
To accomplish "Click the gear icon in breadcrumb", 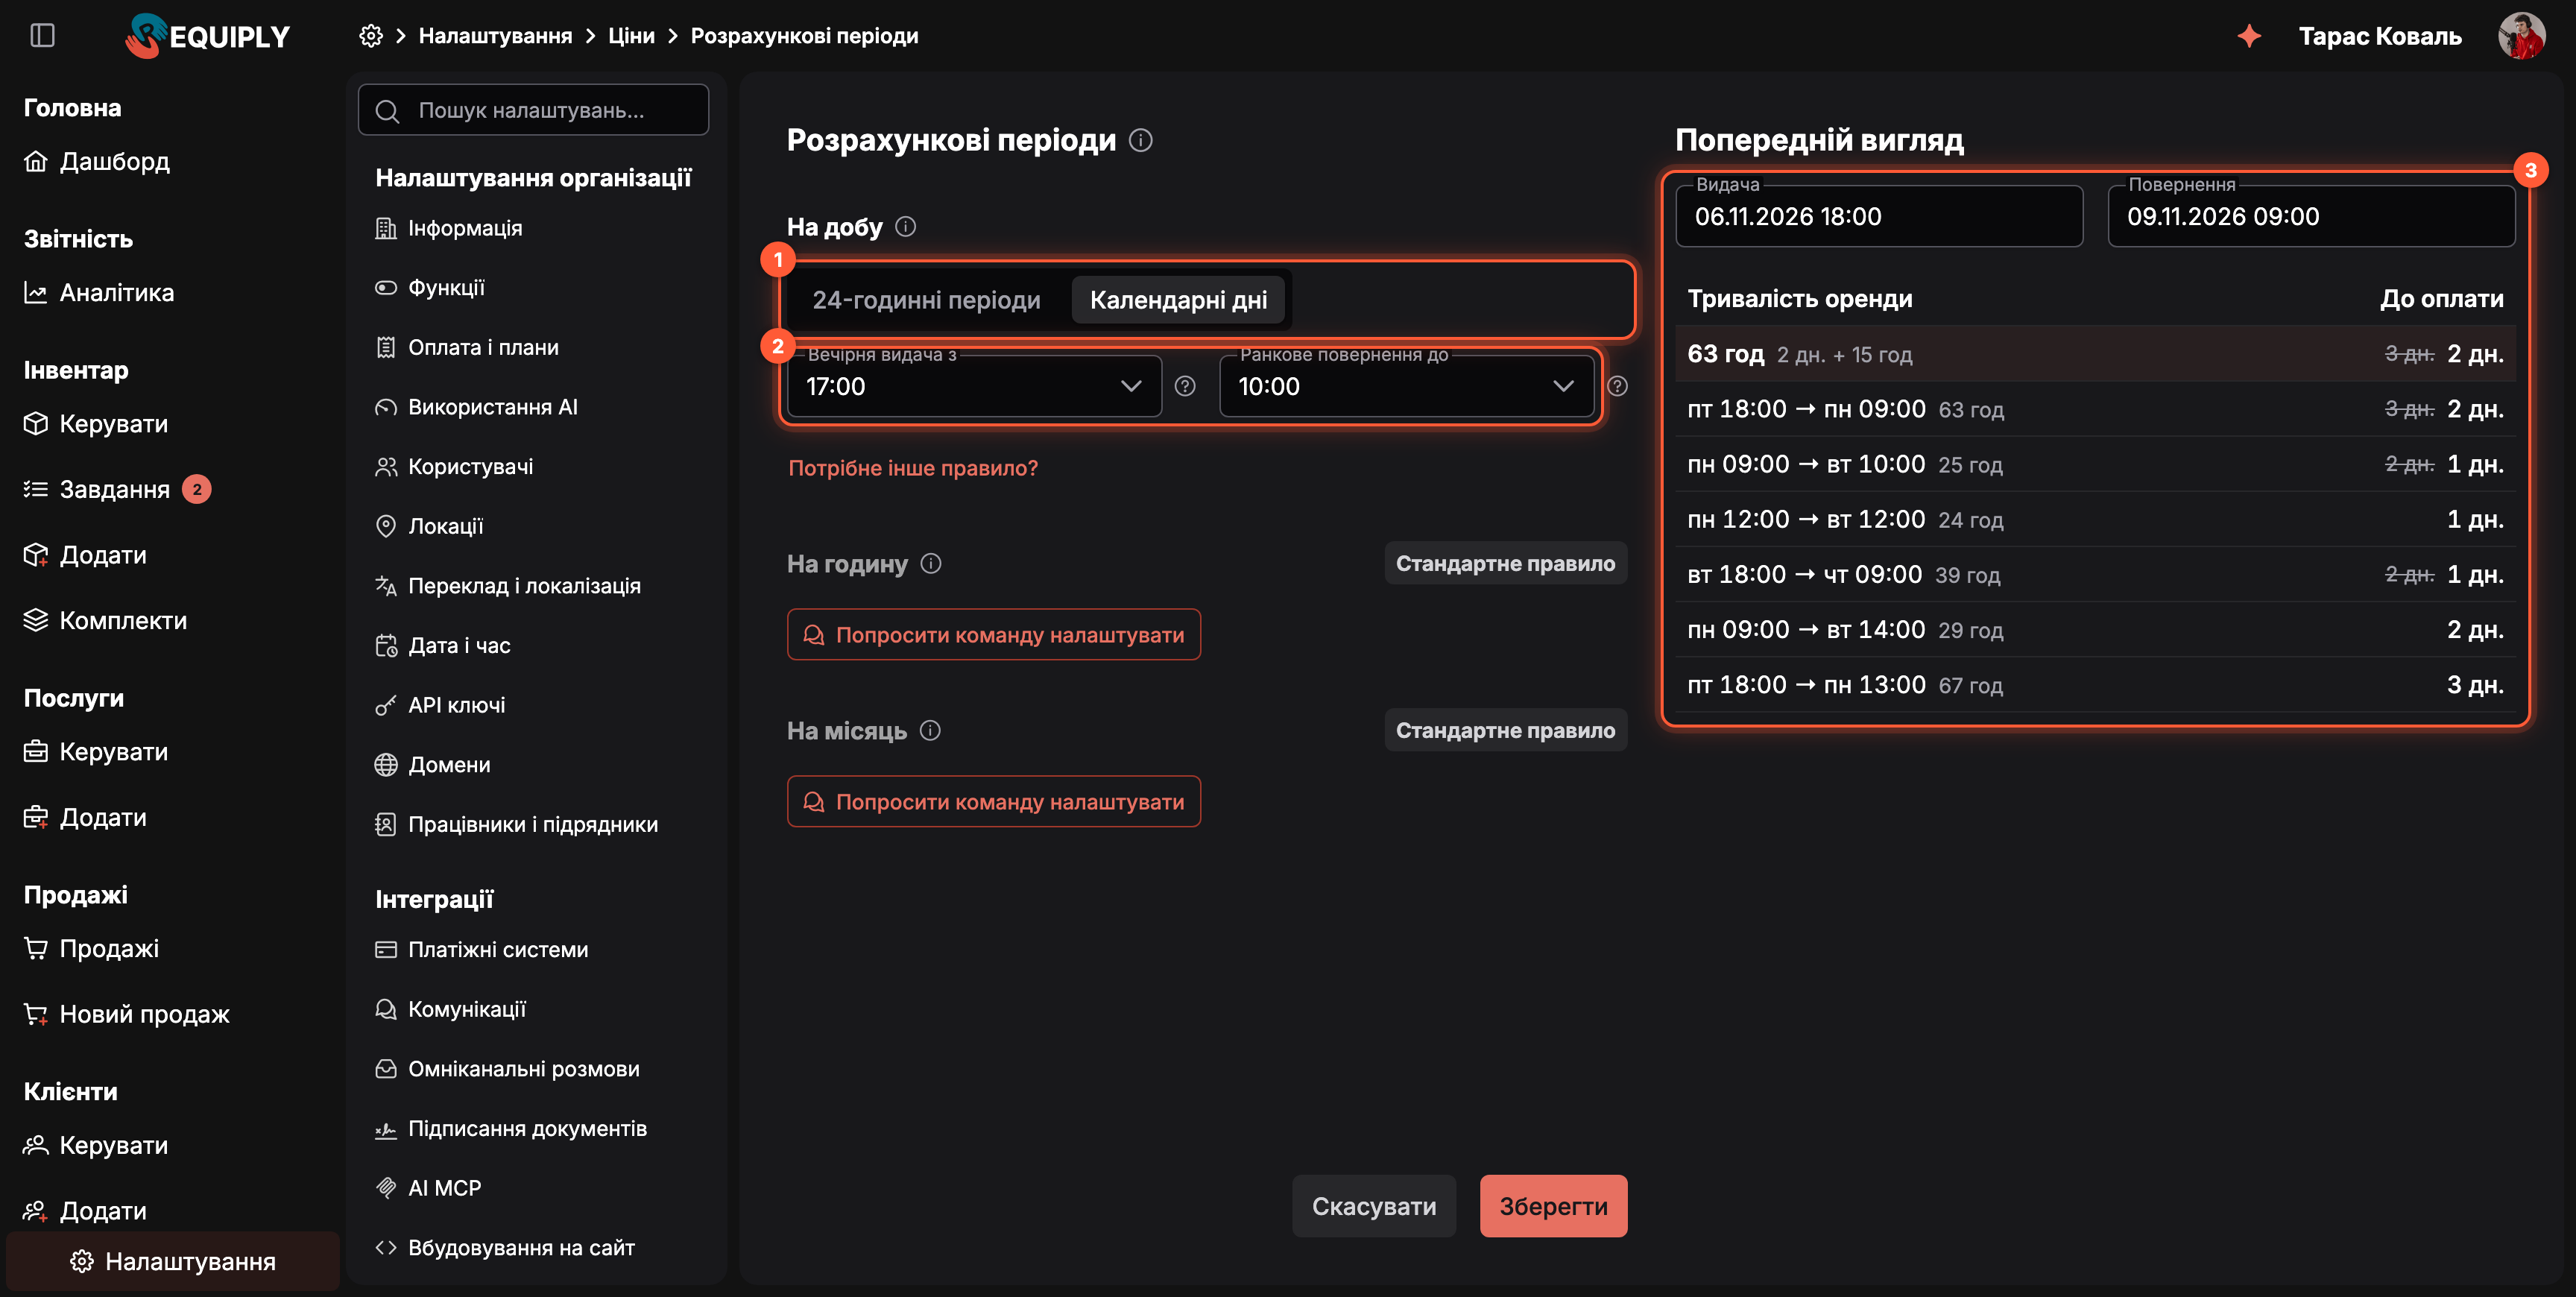I will click(x=371, y=36).
